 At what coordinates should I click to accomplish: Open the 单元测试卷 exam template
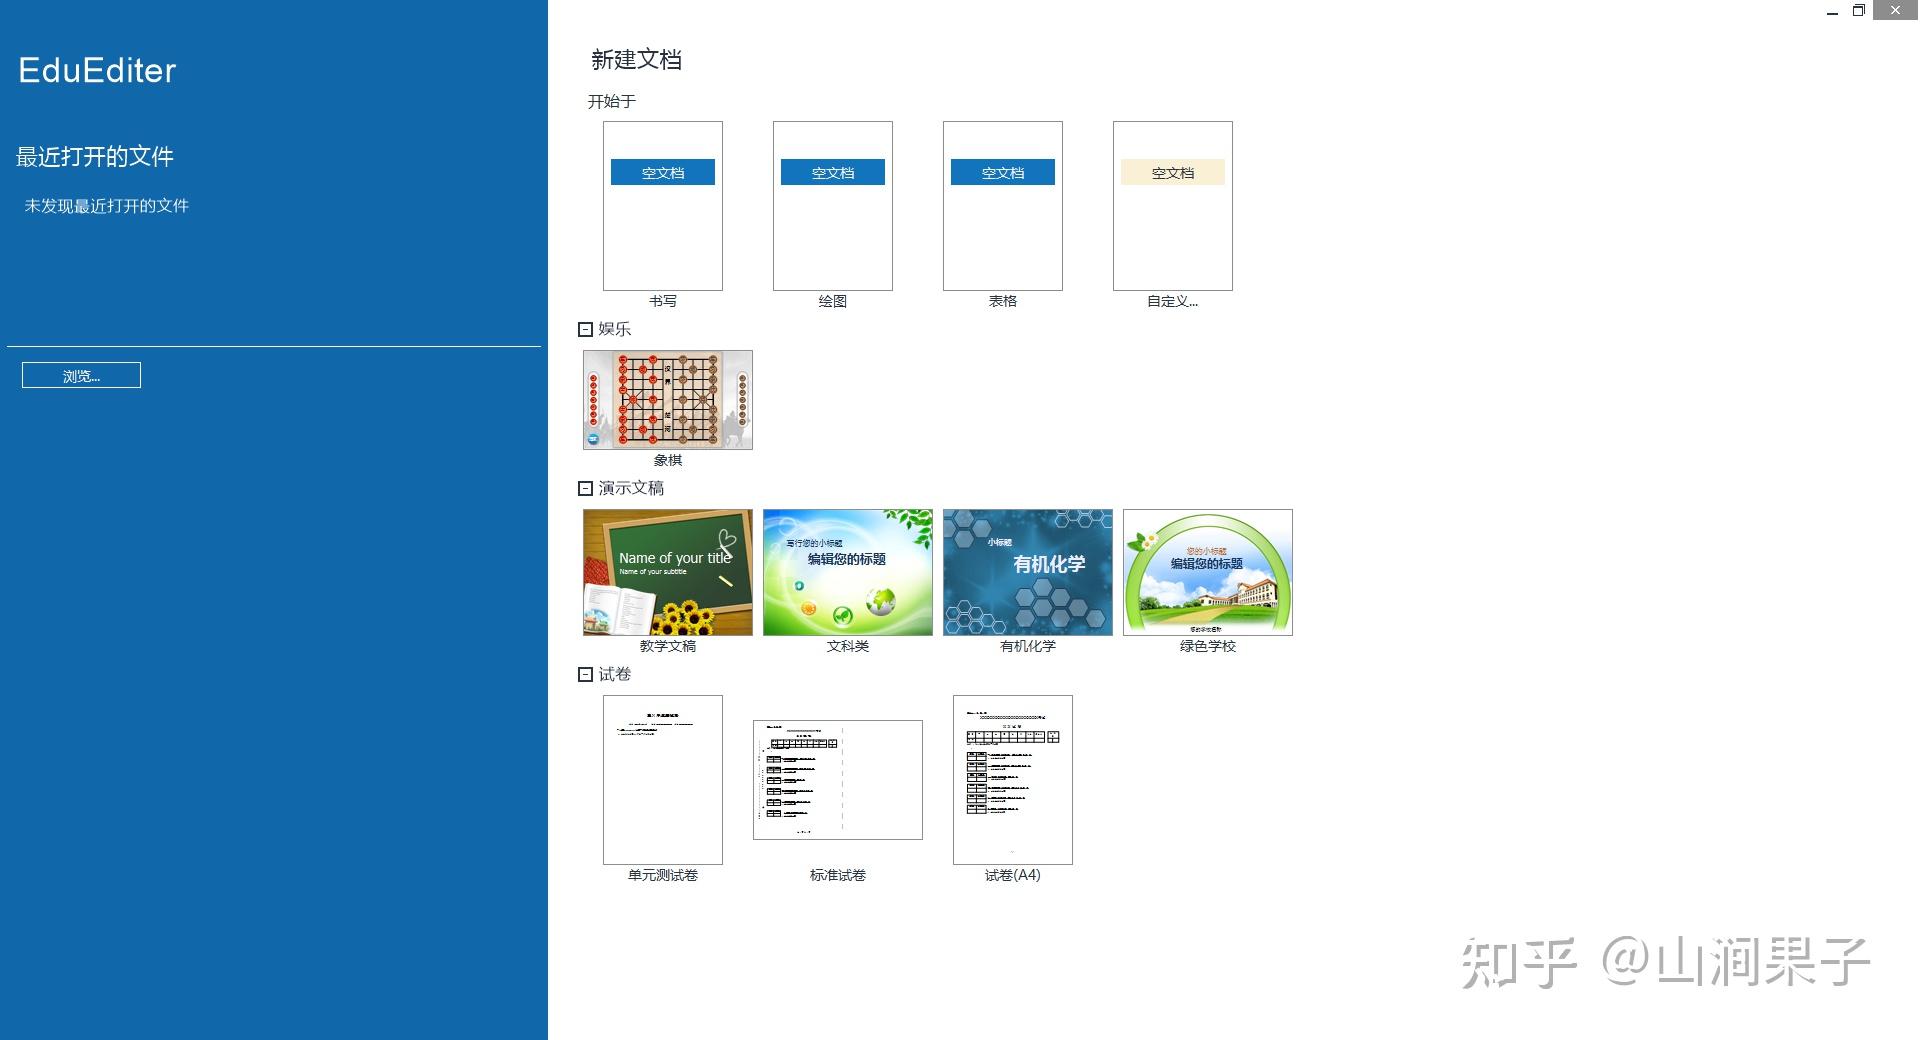tap(662, 780)
